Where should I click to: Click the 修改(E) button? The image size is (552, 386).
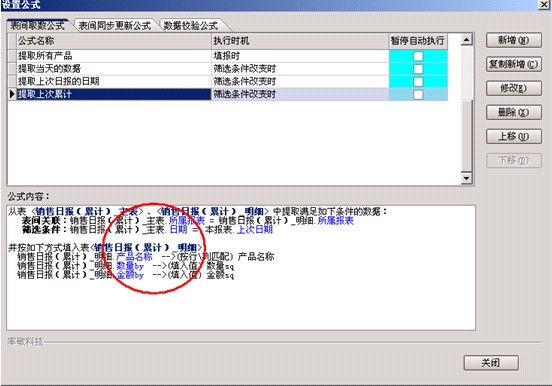[514, 88]
